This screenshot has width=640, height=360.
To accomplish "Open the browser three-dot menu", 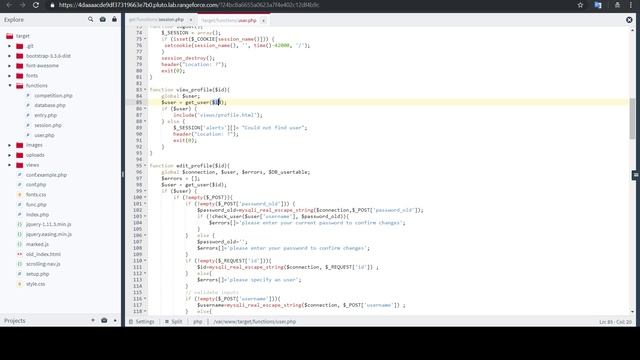I will (631, 5).
